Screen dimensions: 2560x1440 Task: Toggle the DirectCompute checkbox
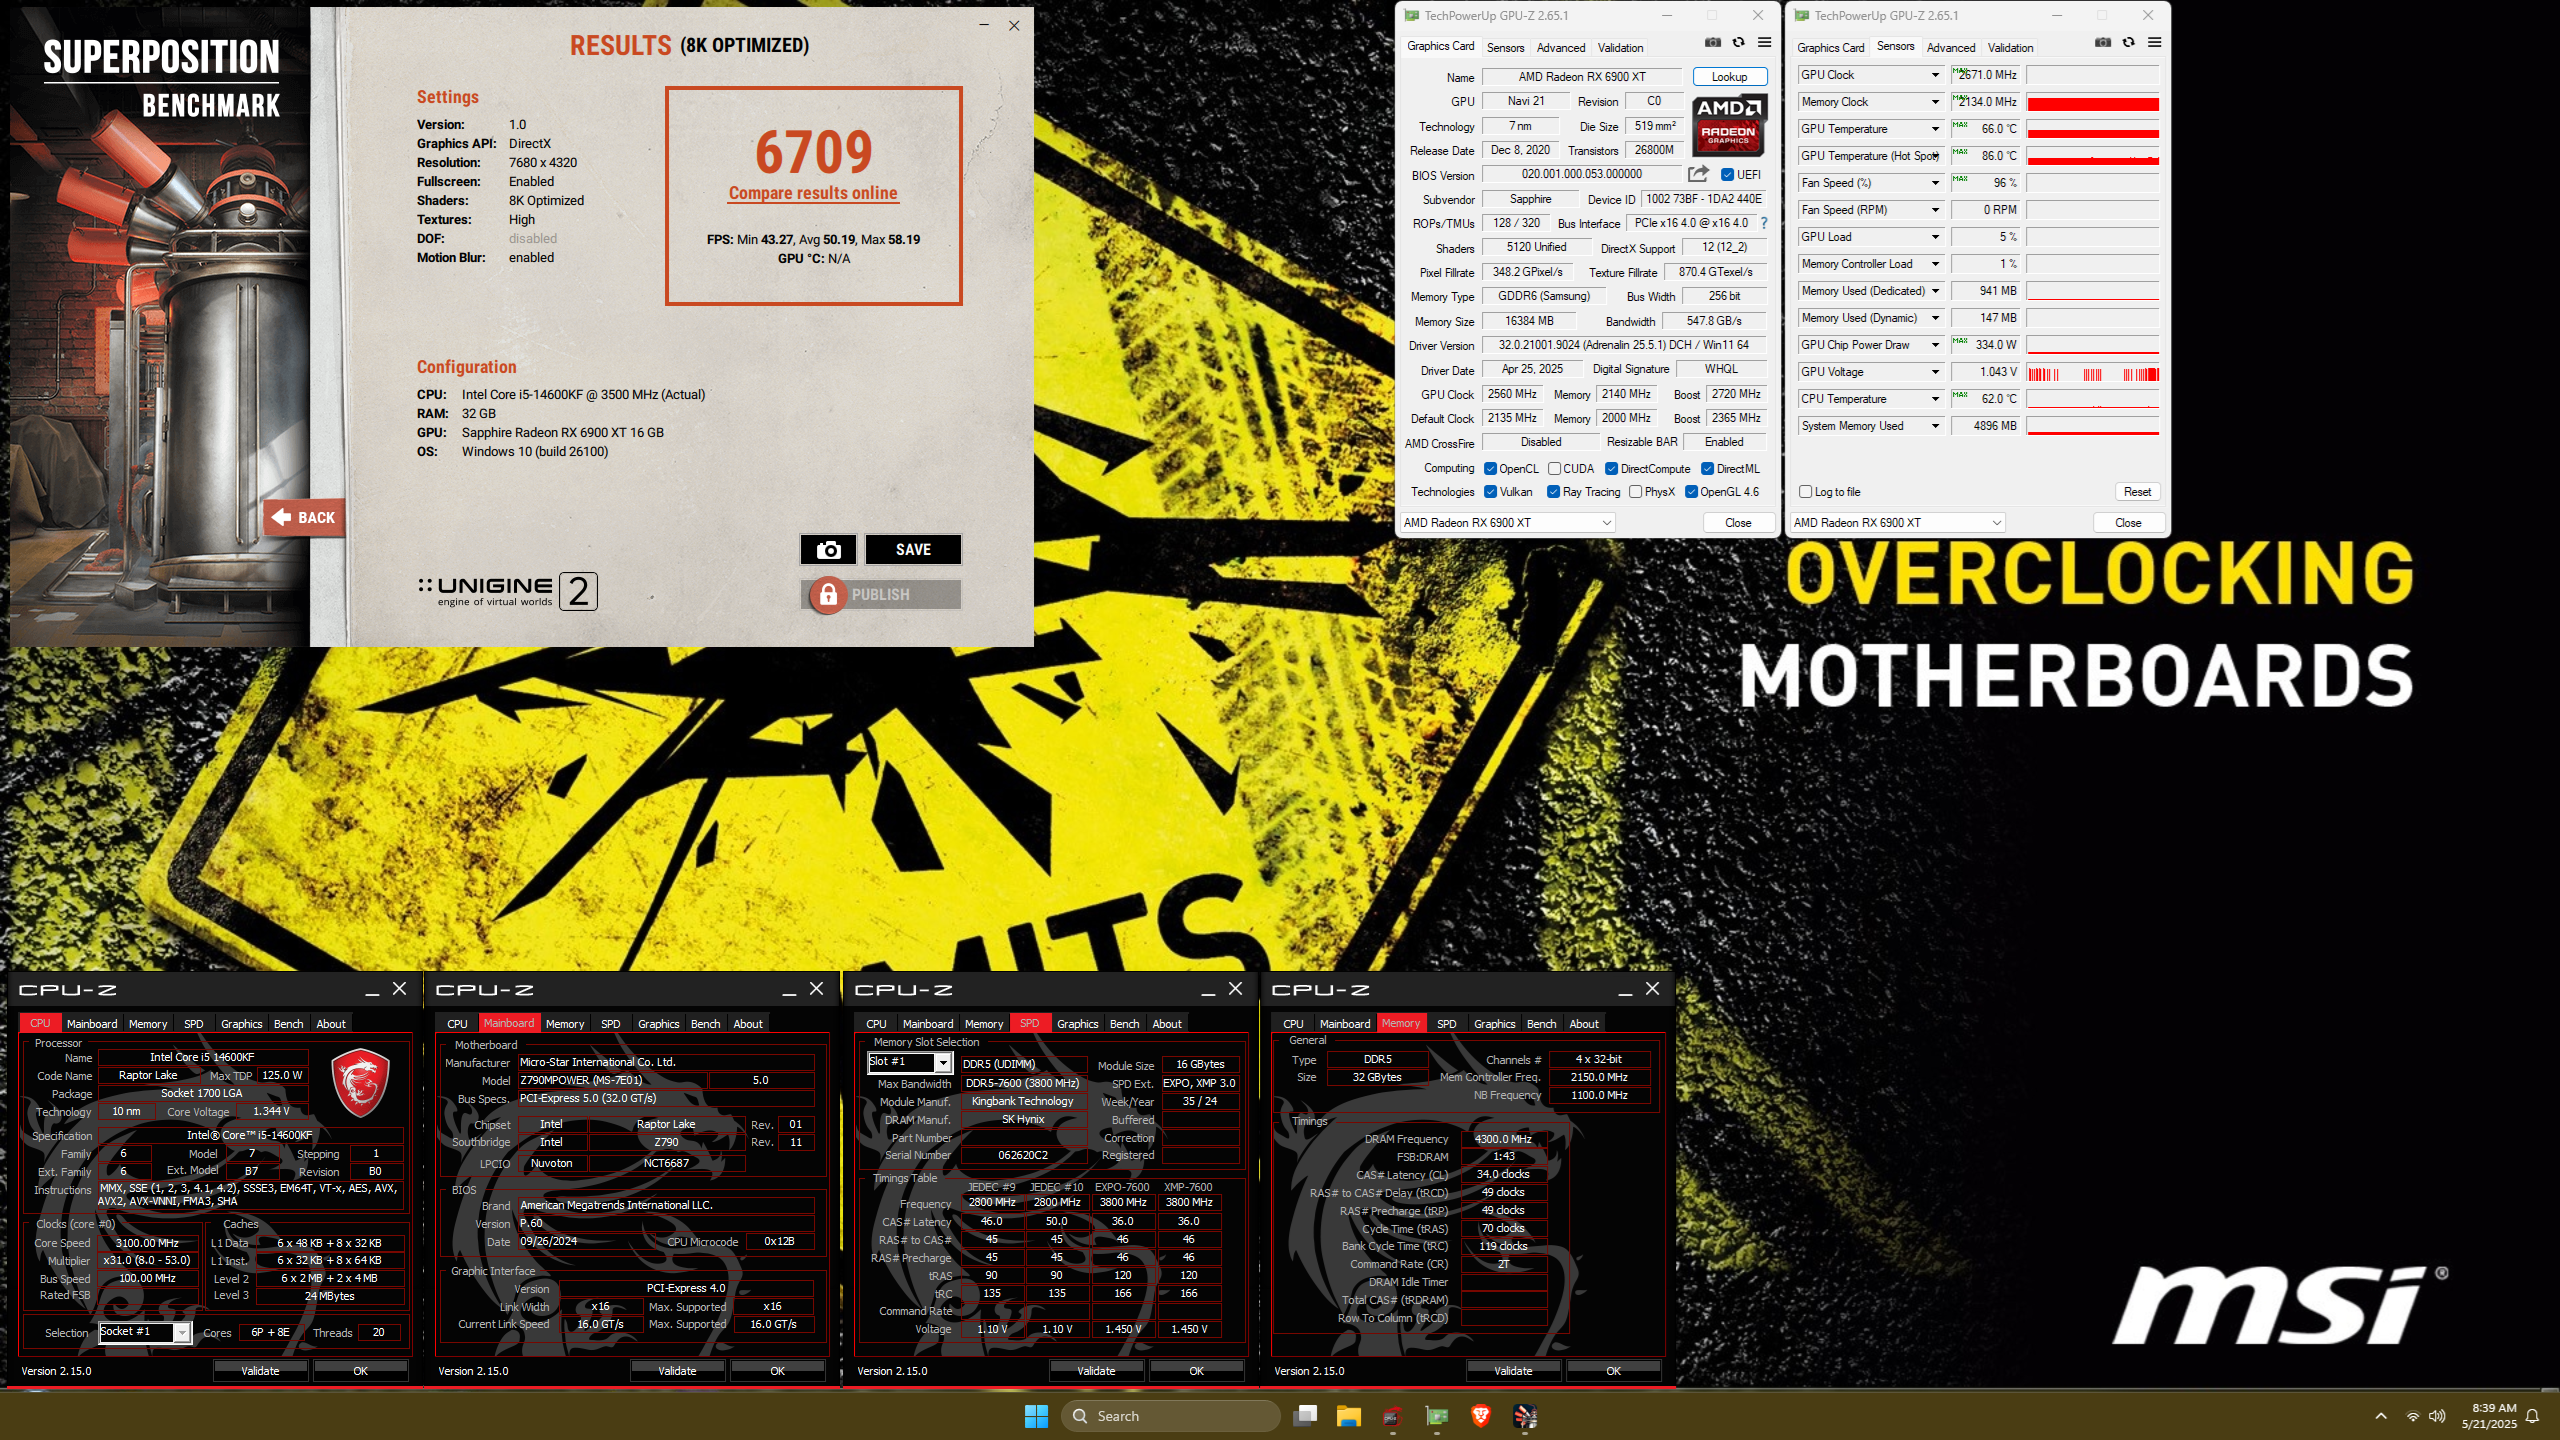(1611, 469)
